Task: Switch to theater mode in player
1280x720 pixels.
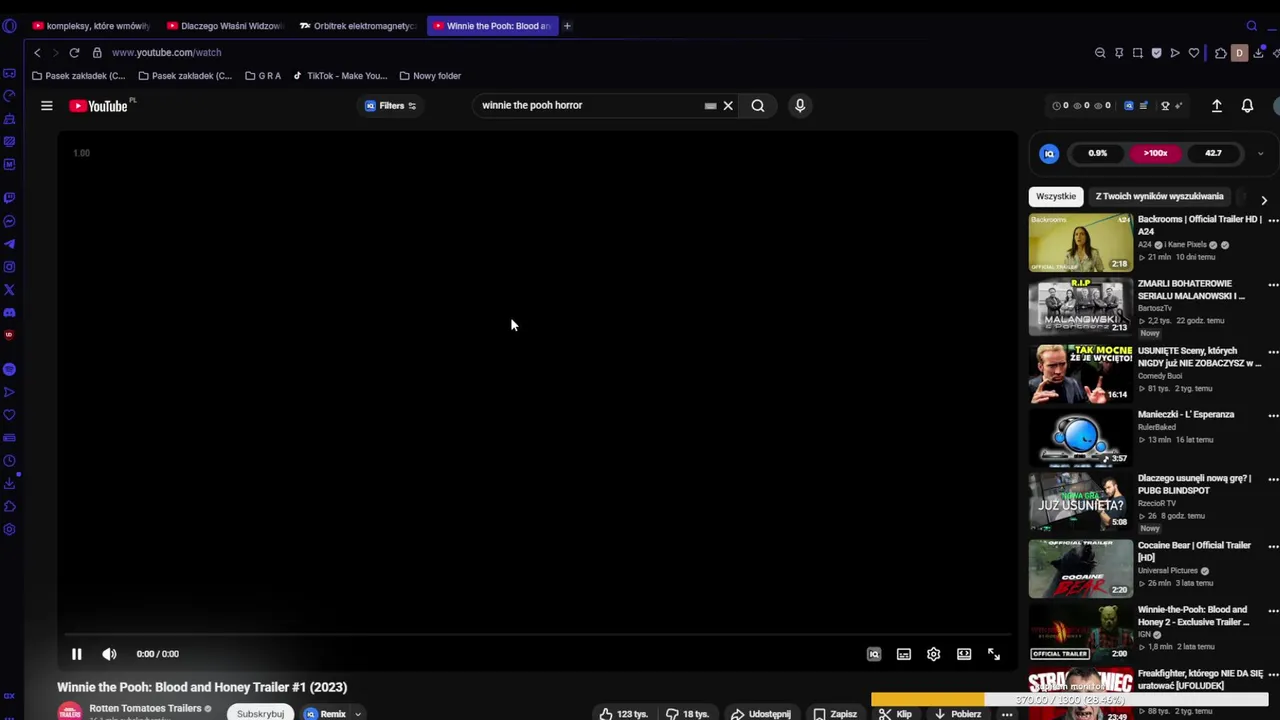Action: (964, 654)
